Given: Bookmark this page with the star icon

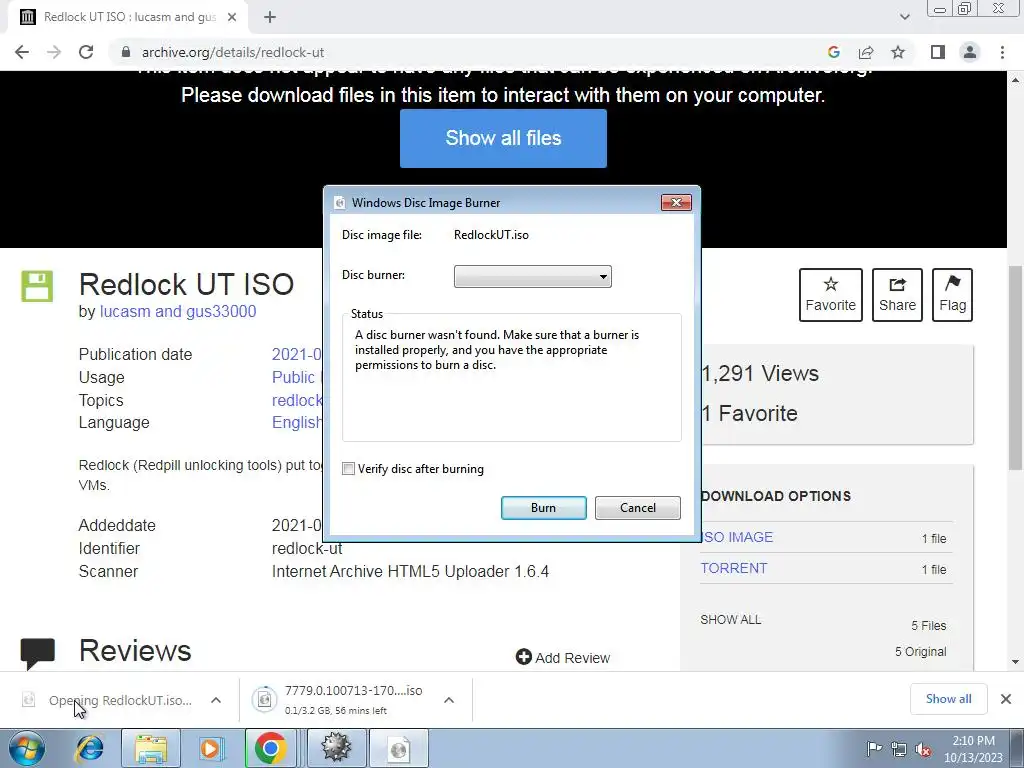Looking at the screenshot, I should point(898,52).
